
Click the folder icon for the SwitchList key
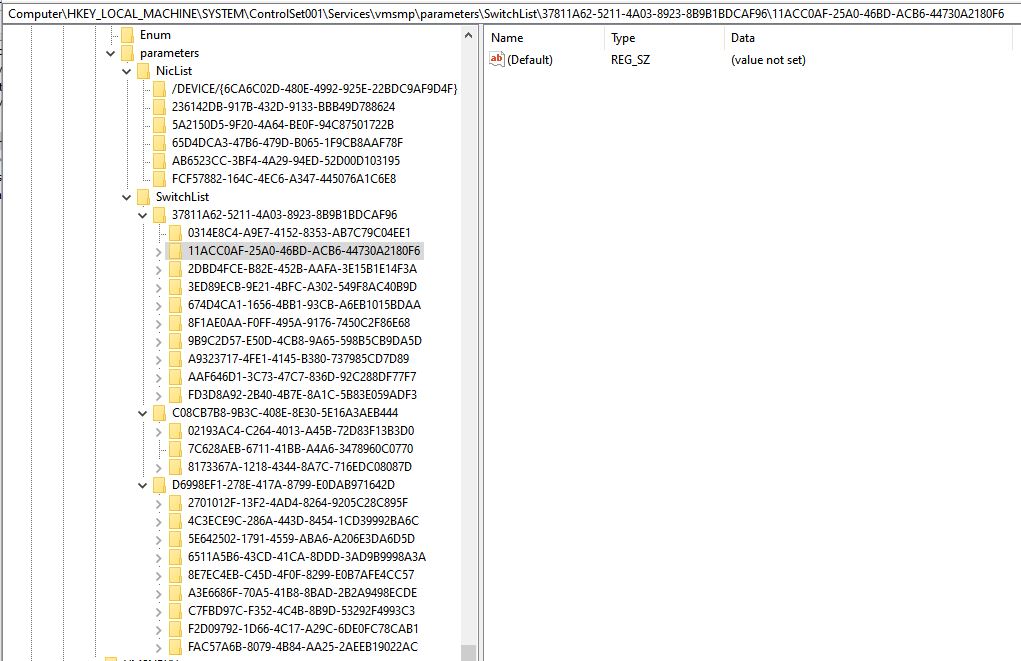(x=143, y=196)
